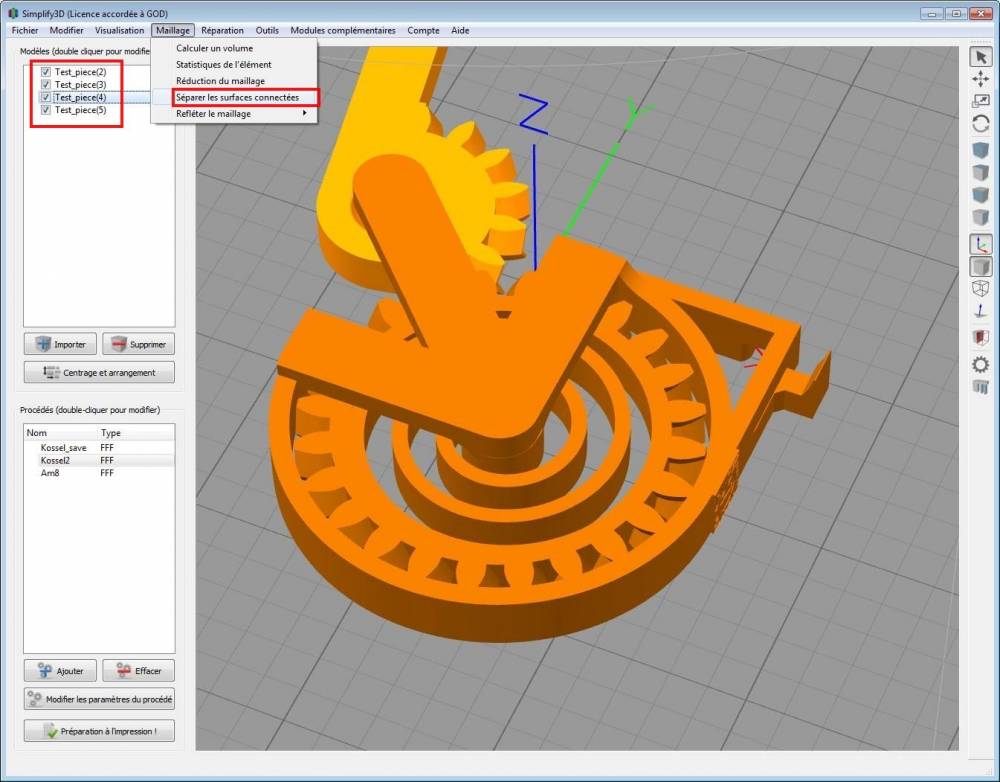Click the Effacer process button
Viewport: 1000px width, 782px height.
coord(138,671)
